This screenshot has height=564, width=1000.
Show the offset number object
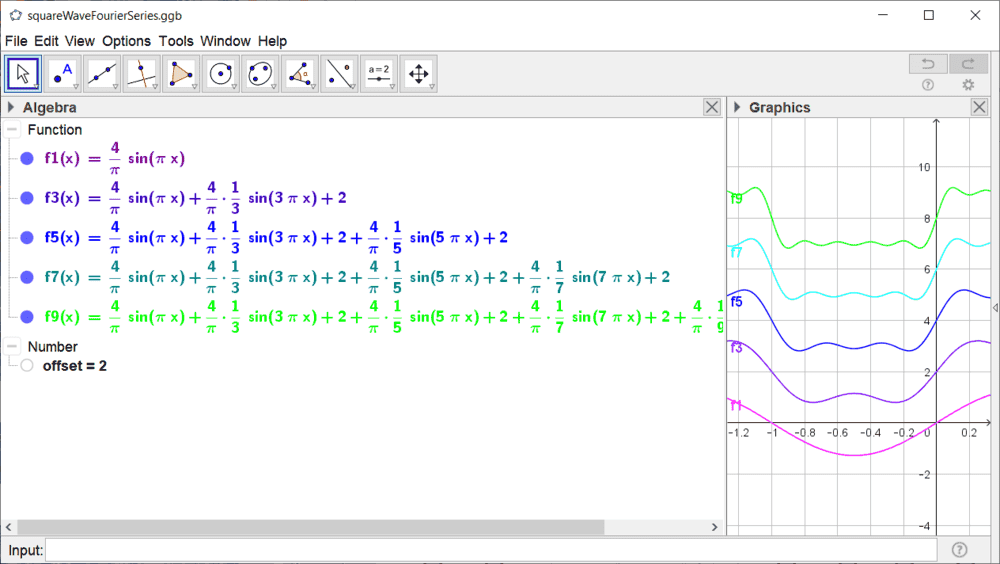(x=27, y=366)
